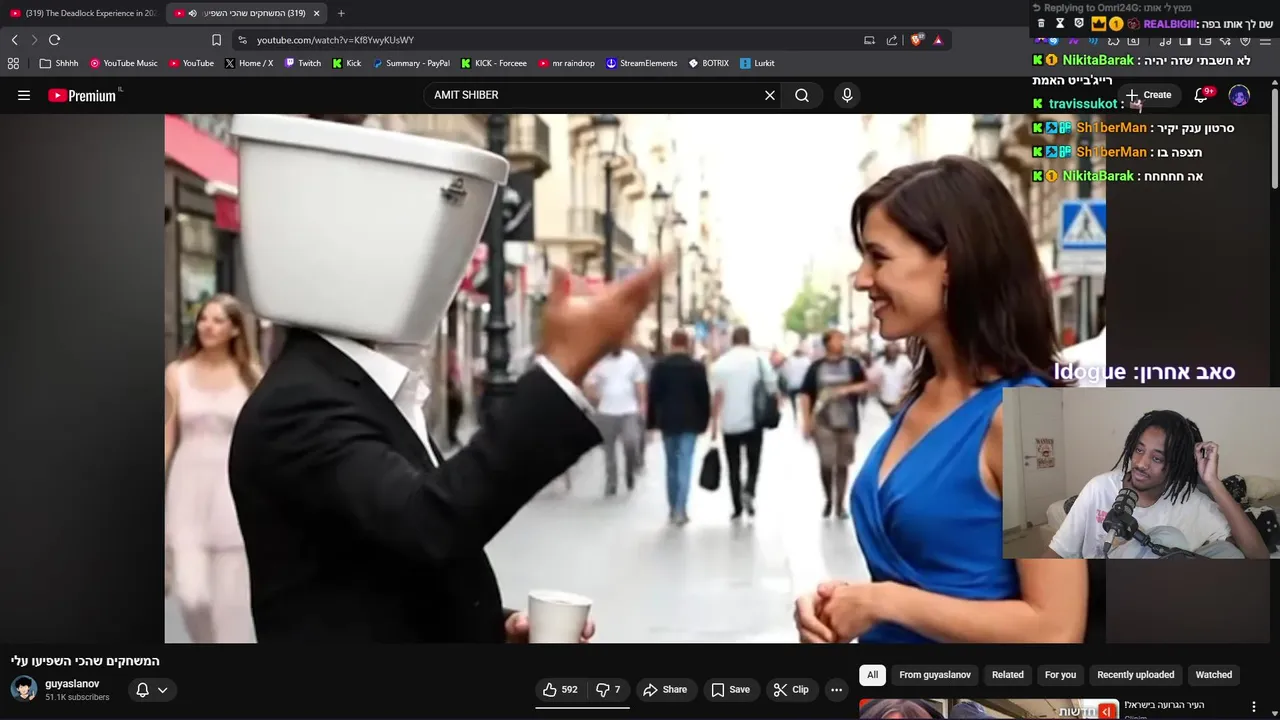Mute the playing tab's audio speaker icon
Viewport: 1280px width, 720px height.
point(192,13)
